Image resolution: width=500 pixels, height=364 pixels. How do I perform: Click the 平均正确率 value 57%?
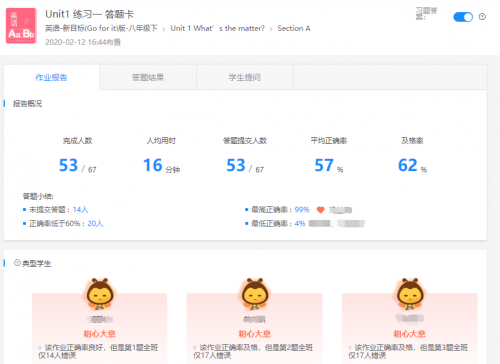coord(329,165)
